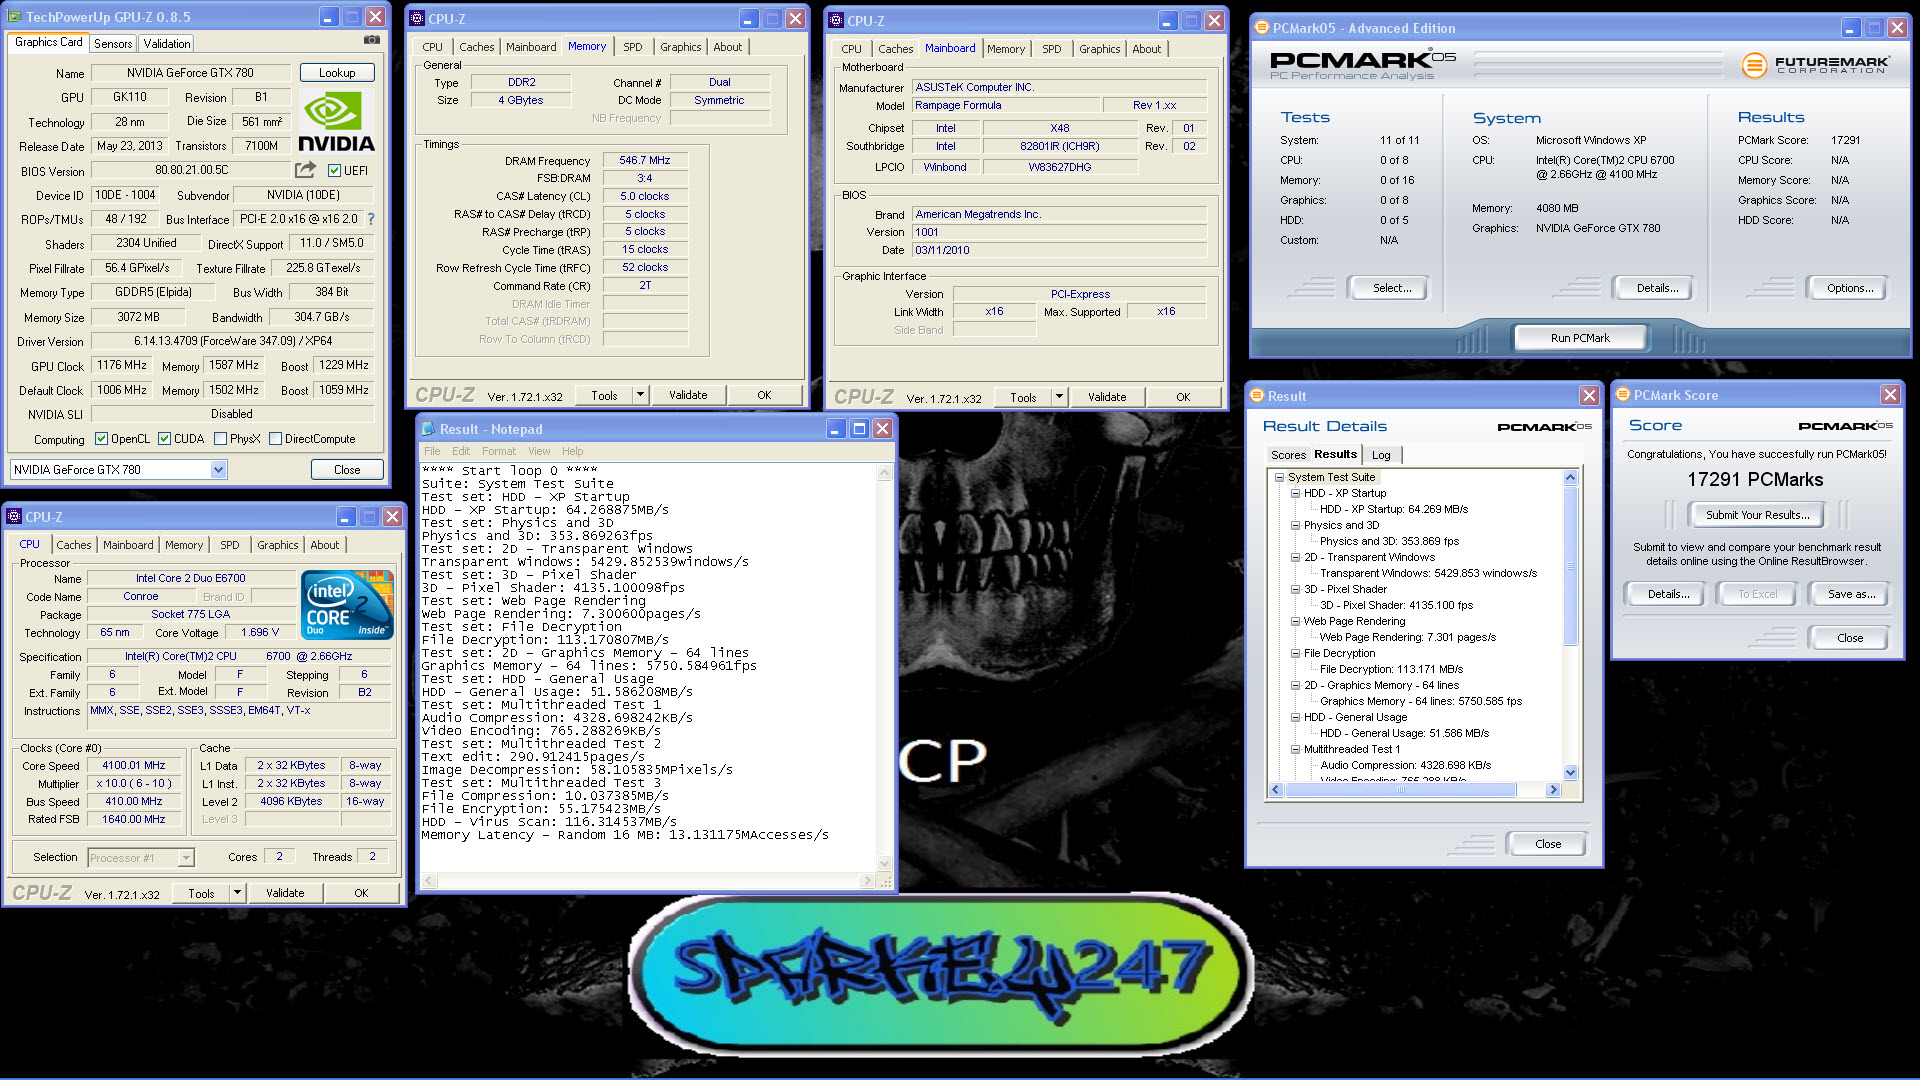Click Result tree's scroll up arrow
1920x1080 pixels.
point(1570,477)
